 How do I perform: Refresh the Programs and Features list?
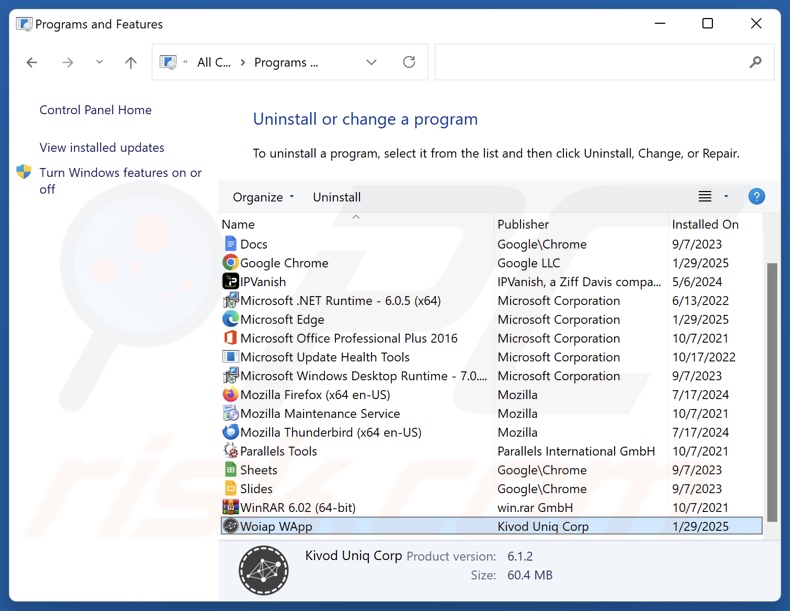(409, 62)
